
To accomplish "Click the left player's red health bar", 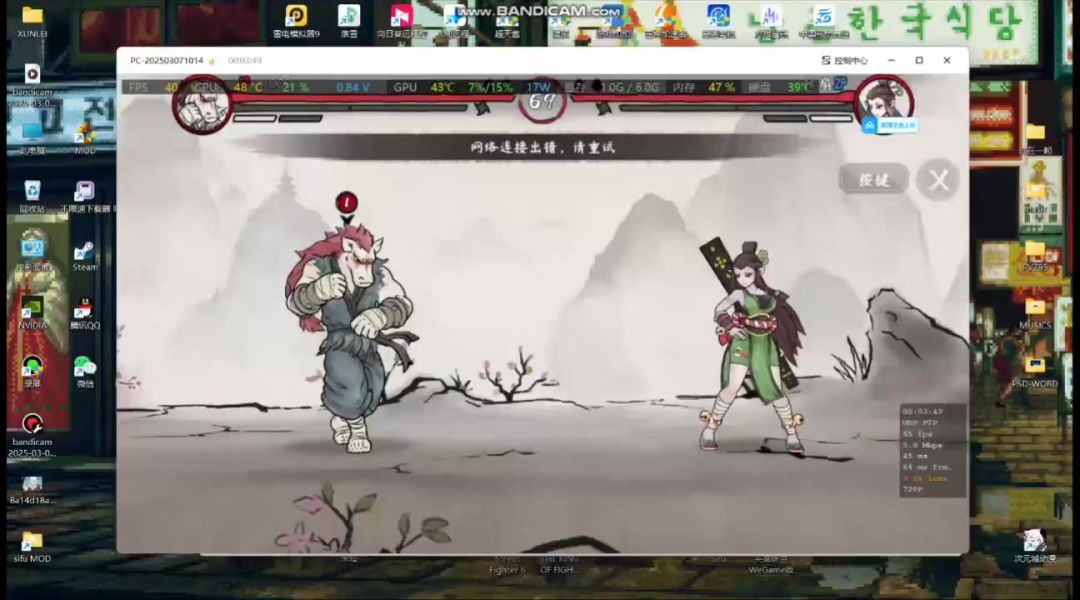I will [370, 98].
